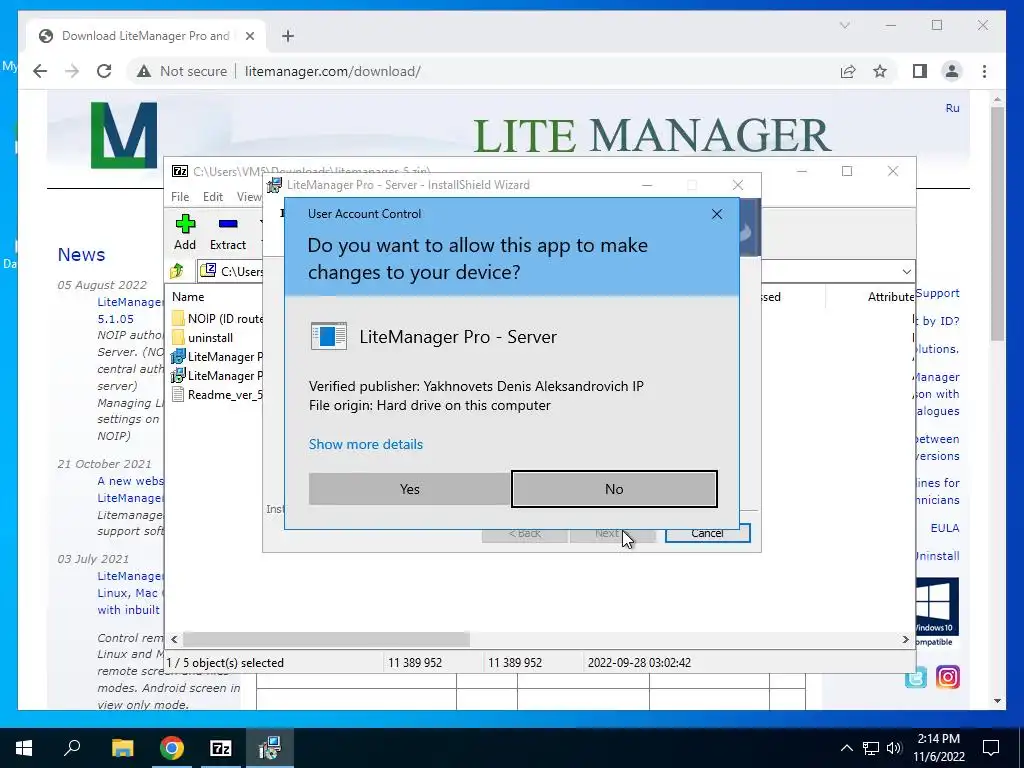Open Show more details link

366,444
